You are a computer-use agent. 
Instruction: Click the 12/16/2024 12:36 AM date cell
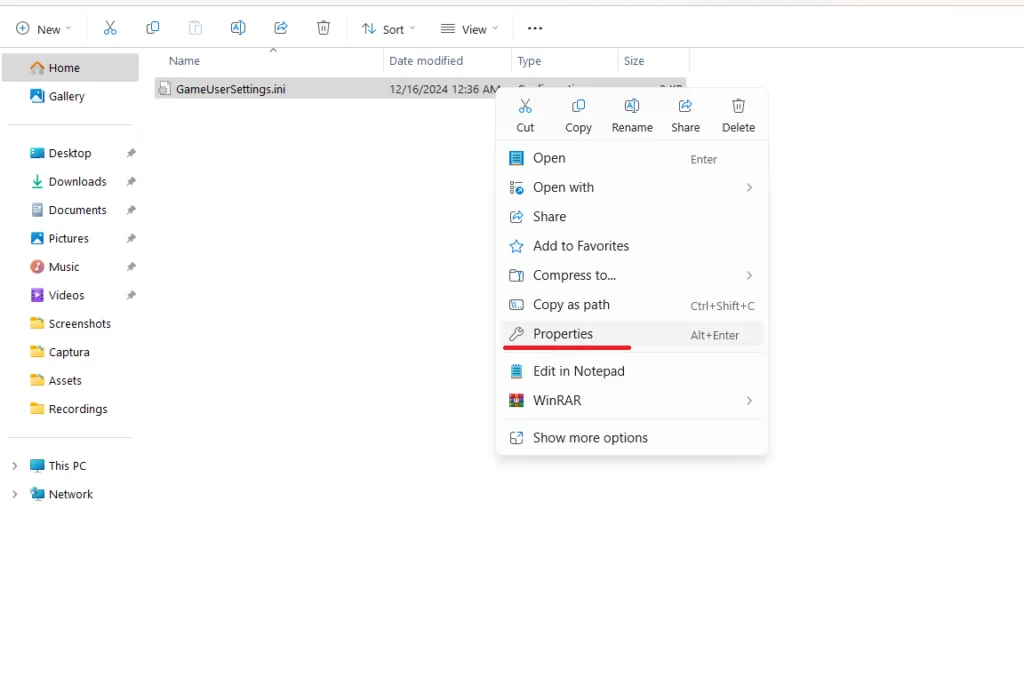(x=445, y=89)
